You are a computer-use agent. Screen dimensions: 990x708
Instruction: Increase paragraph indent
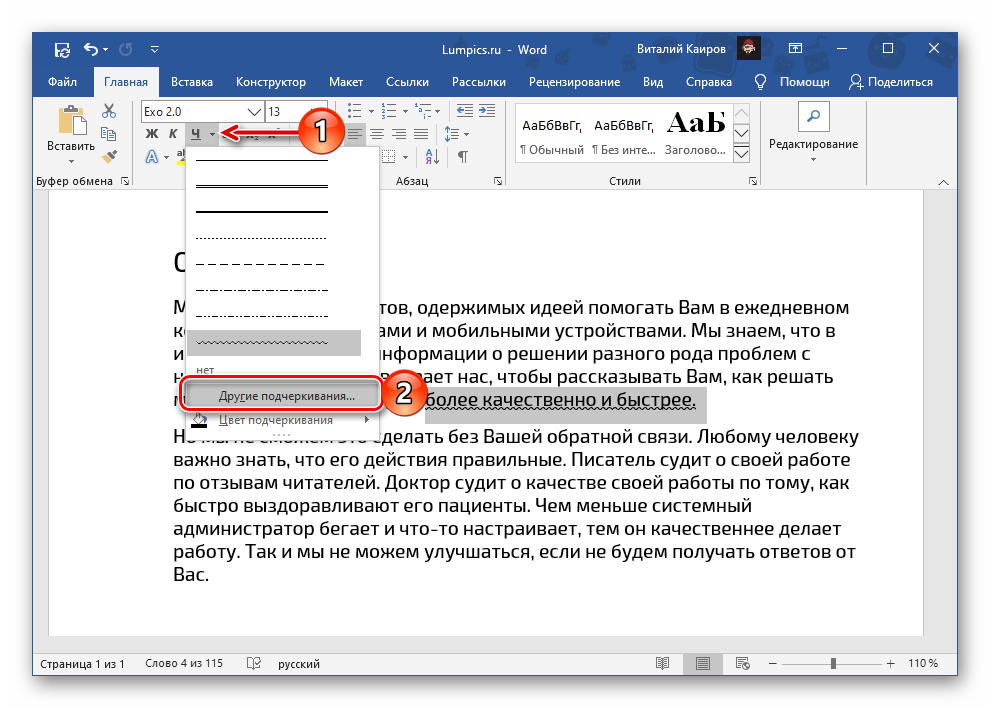[x=487, y=111]
